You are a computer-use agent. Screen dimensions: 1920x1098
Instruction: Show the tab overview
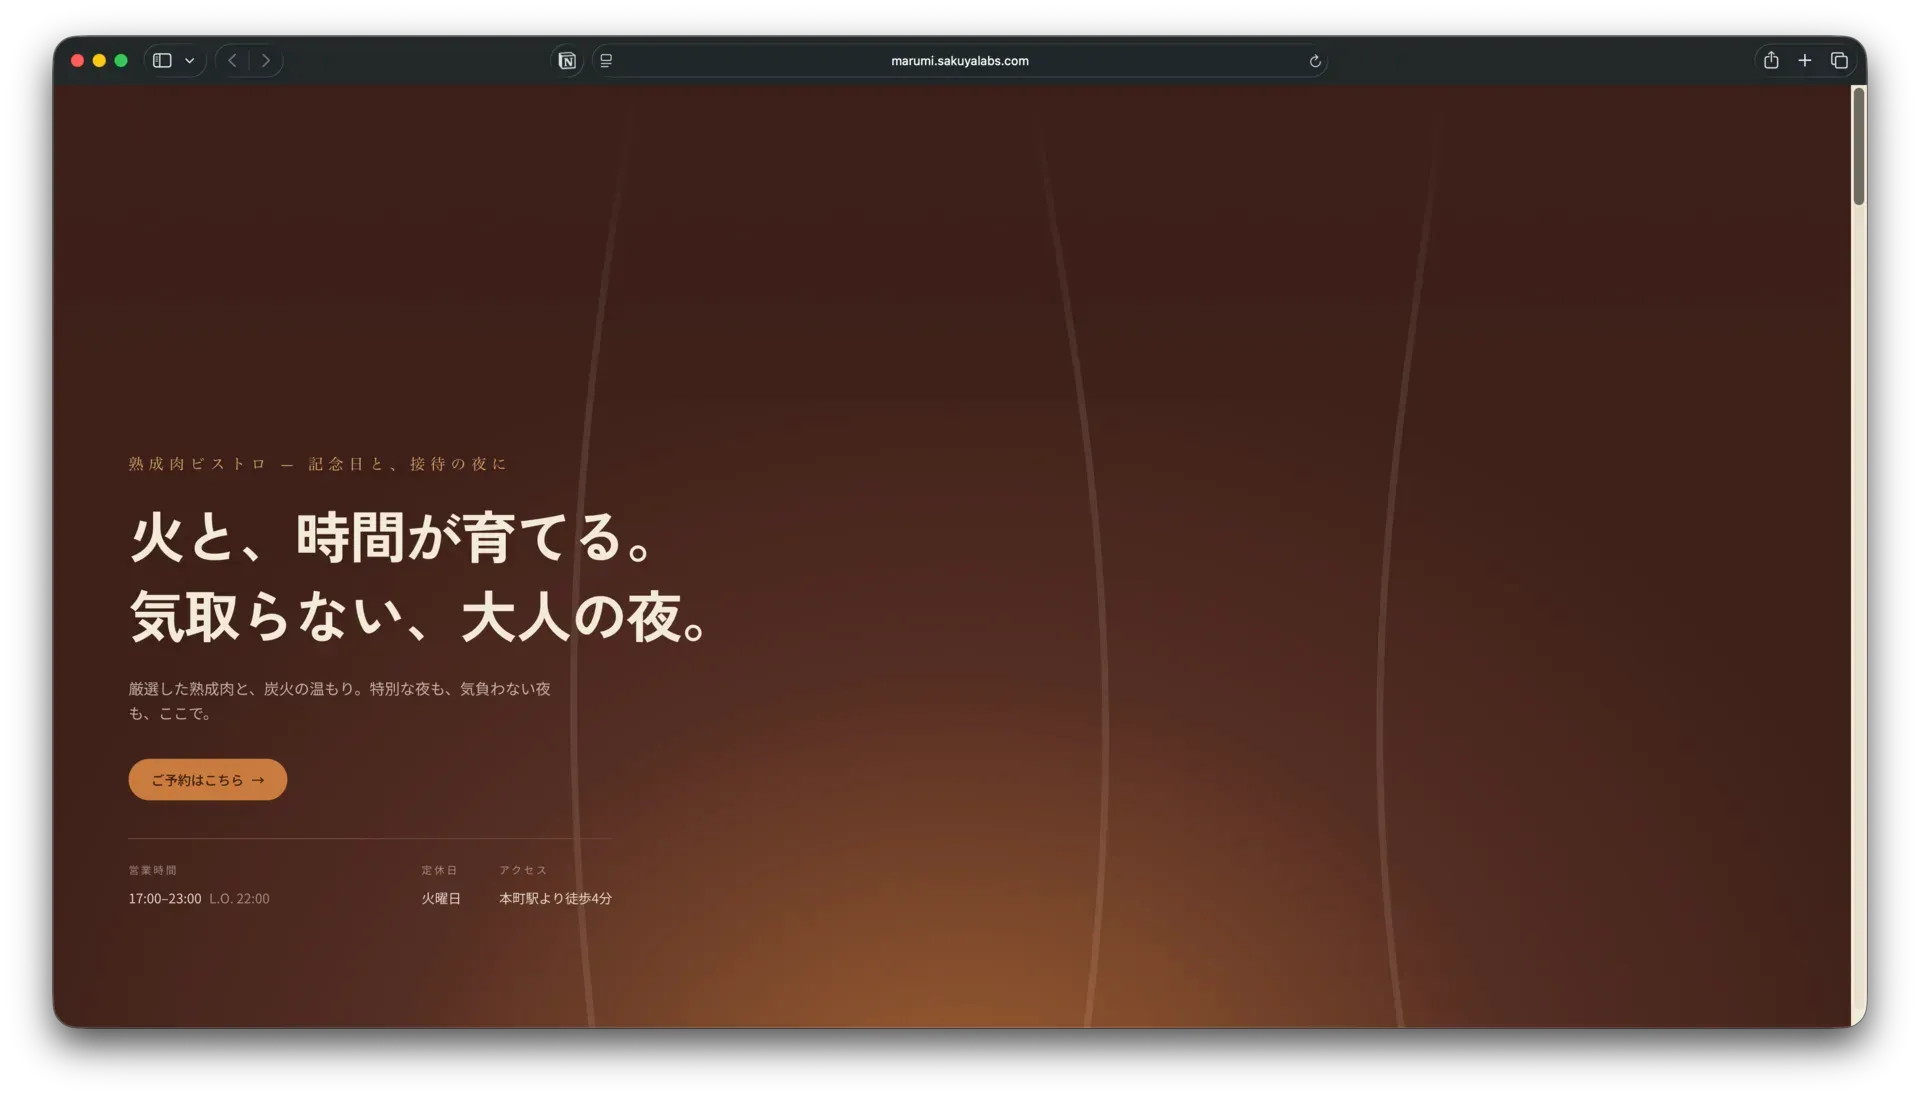[1839, 61]
